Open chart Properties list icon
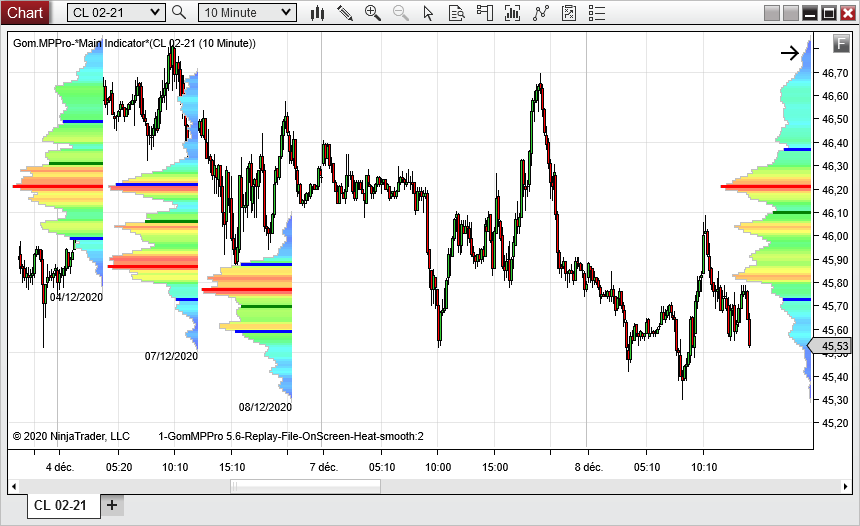Screen dimensions: 860x526 pos(597,13)
